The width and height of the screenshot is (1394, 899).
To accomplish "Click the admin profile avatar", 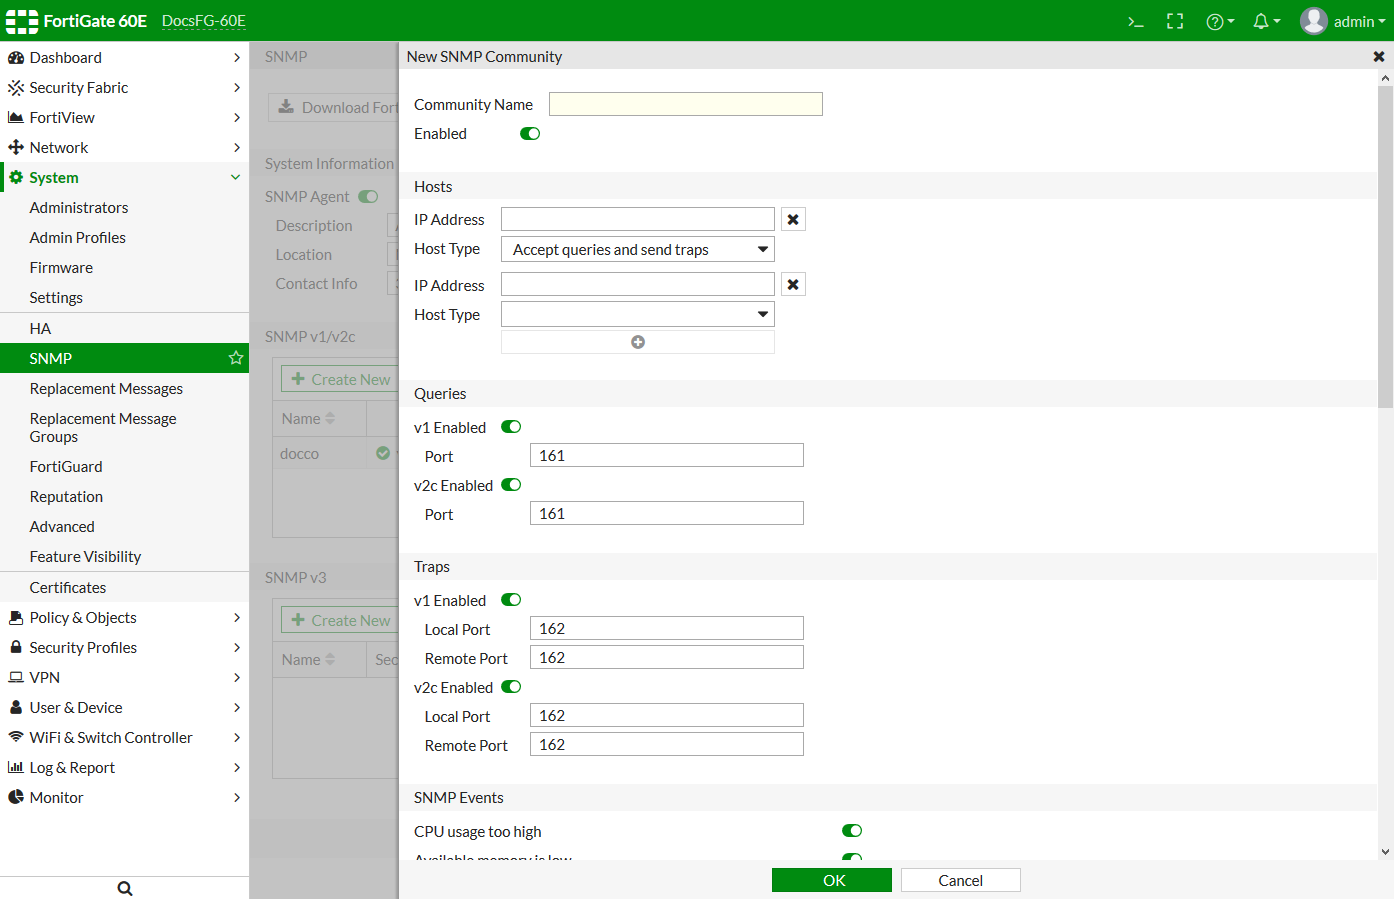I will [x=1313, y=20].
